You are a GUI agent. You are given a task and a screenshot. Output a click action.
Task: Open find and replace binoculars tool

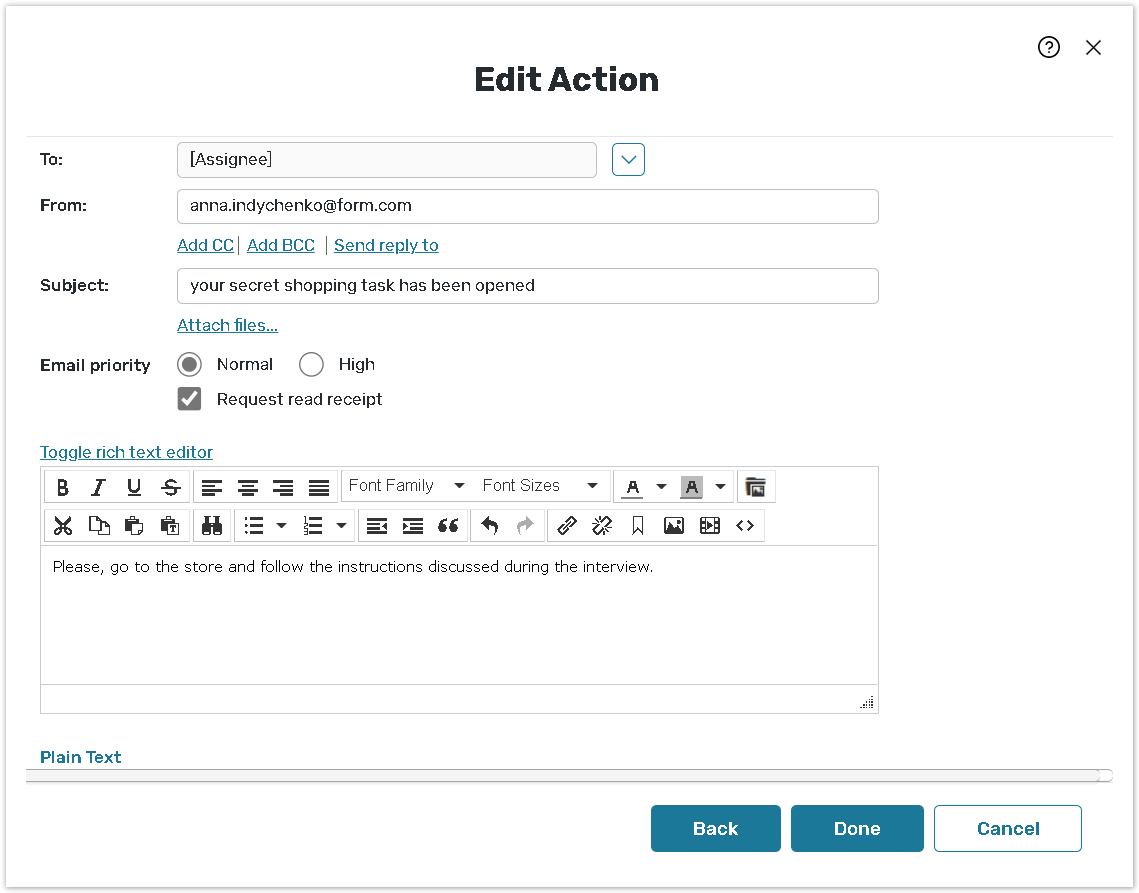212,525
